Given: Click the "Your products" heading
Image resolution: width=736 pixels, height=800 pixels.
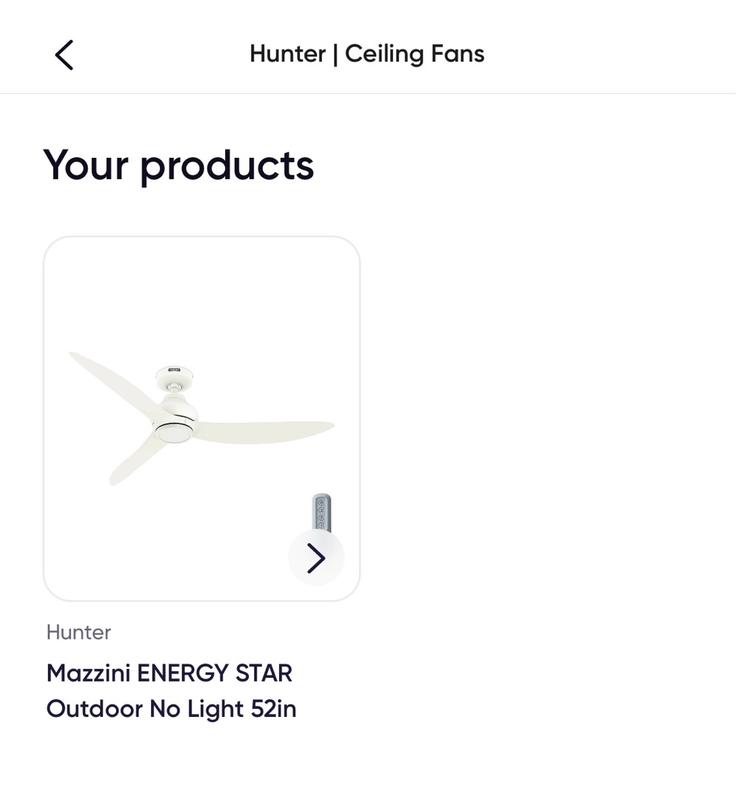Looking at the screenshot, I should [x=179, y=165].
